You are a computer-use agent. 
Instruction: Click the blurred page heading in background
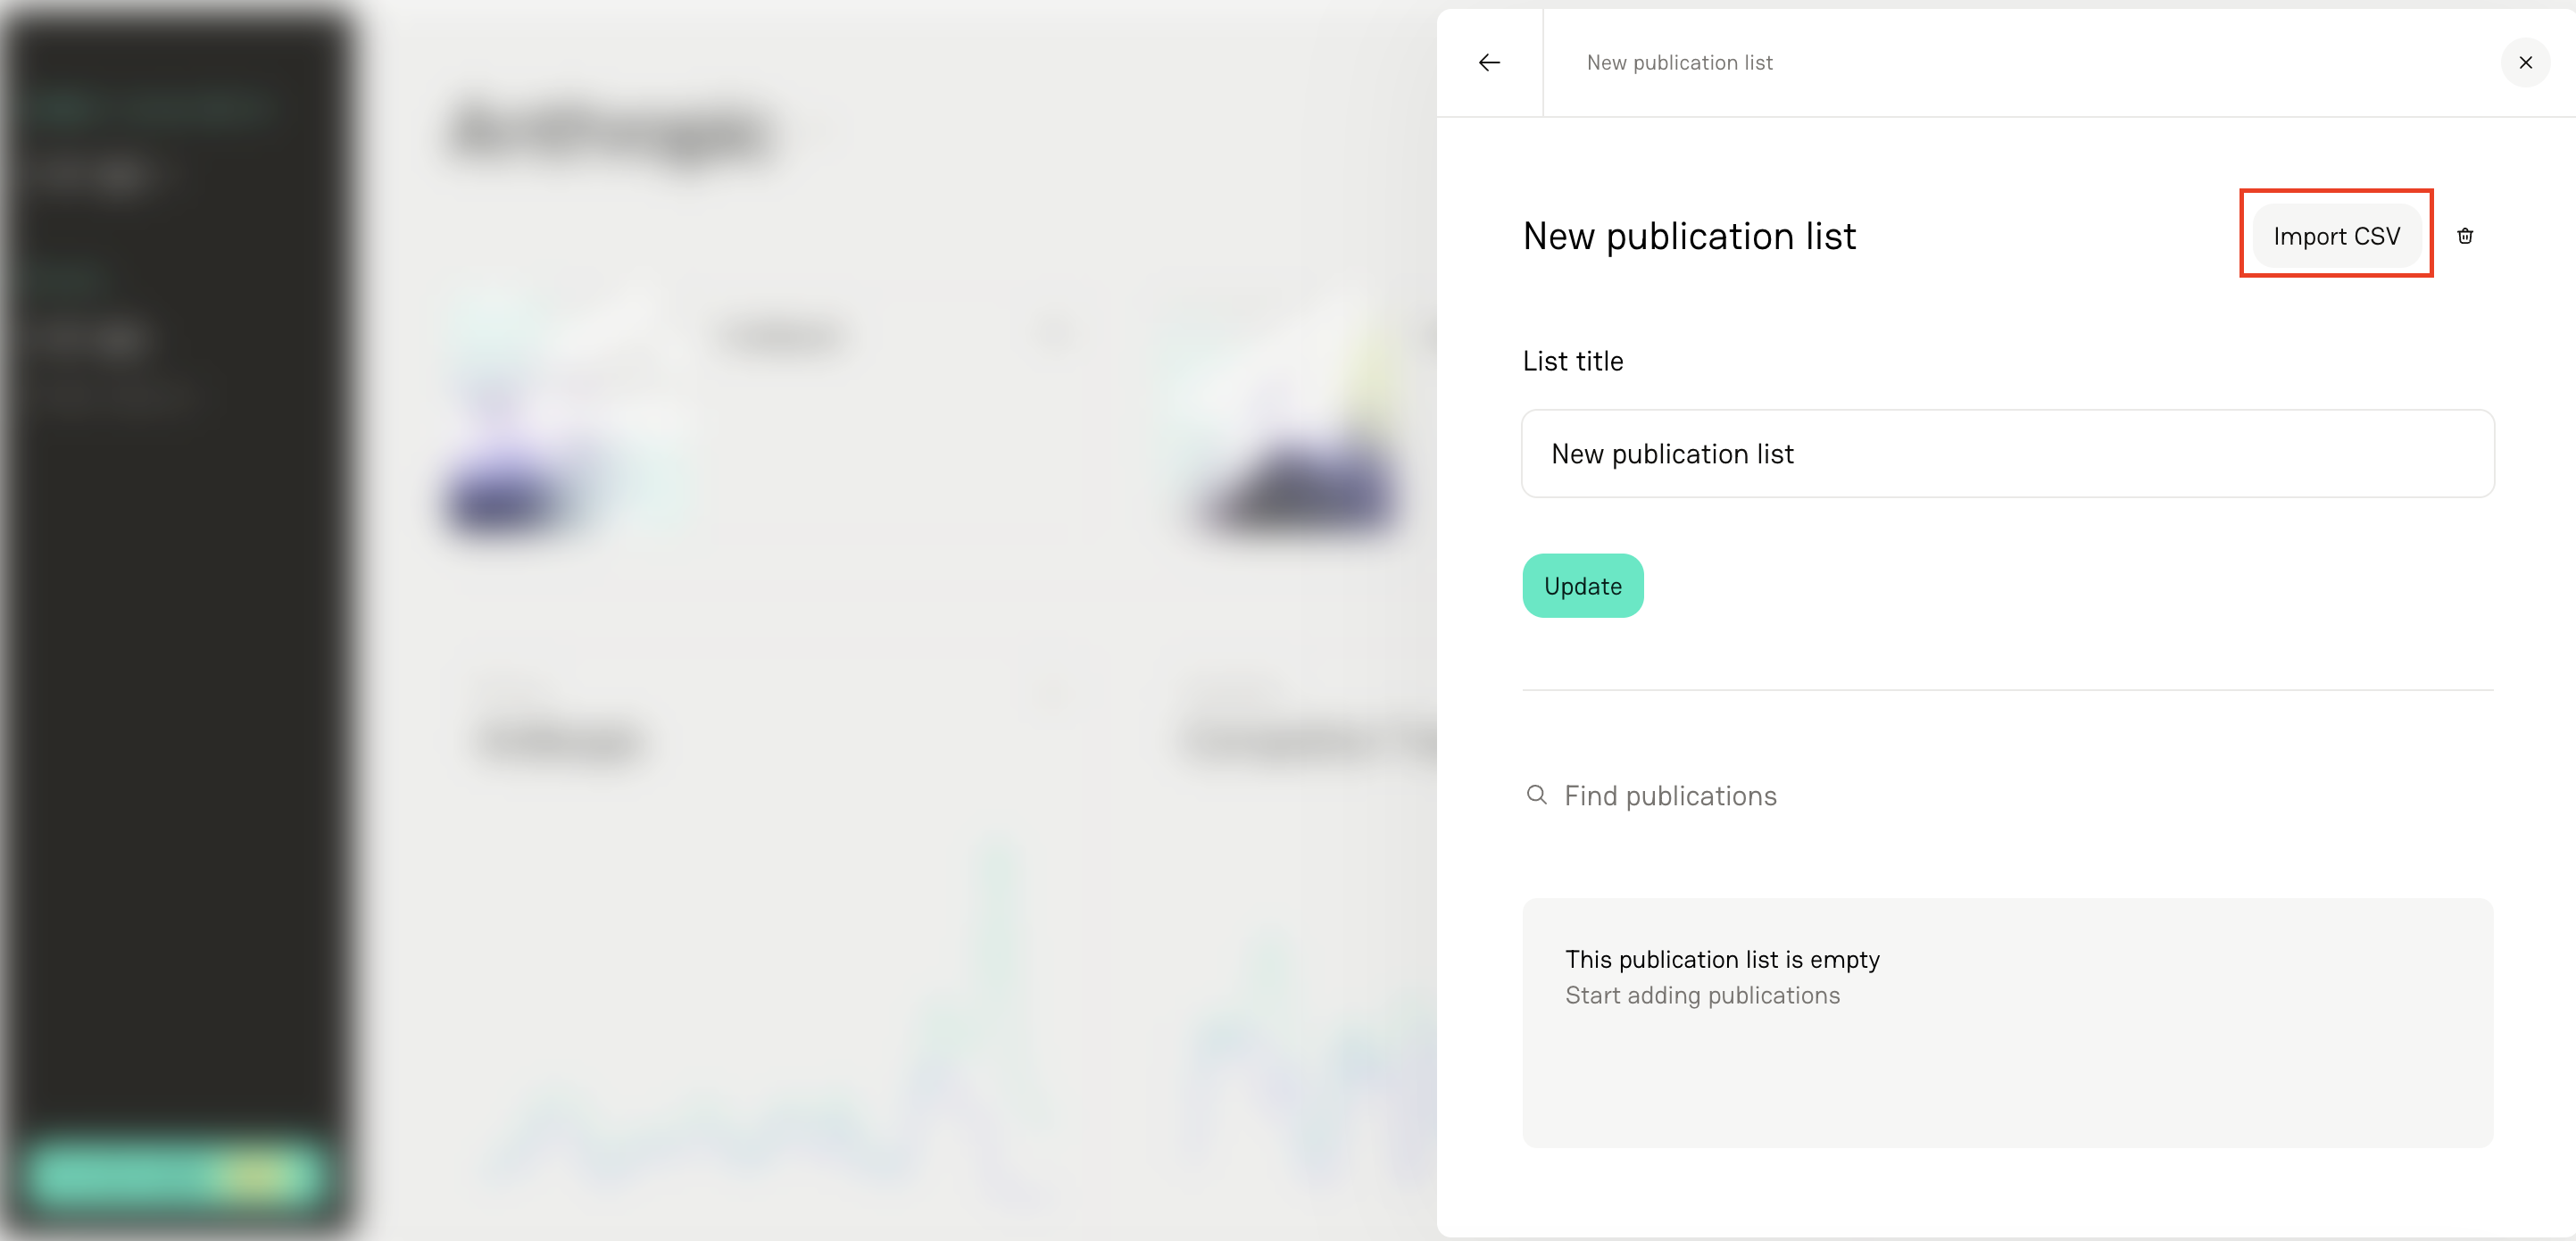[610, 132]
